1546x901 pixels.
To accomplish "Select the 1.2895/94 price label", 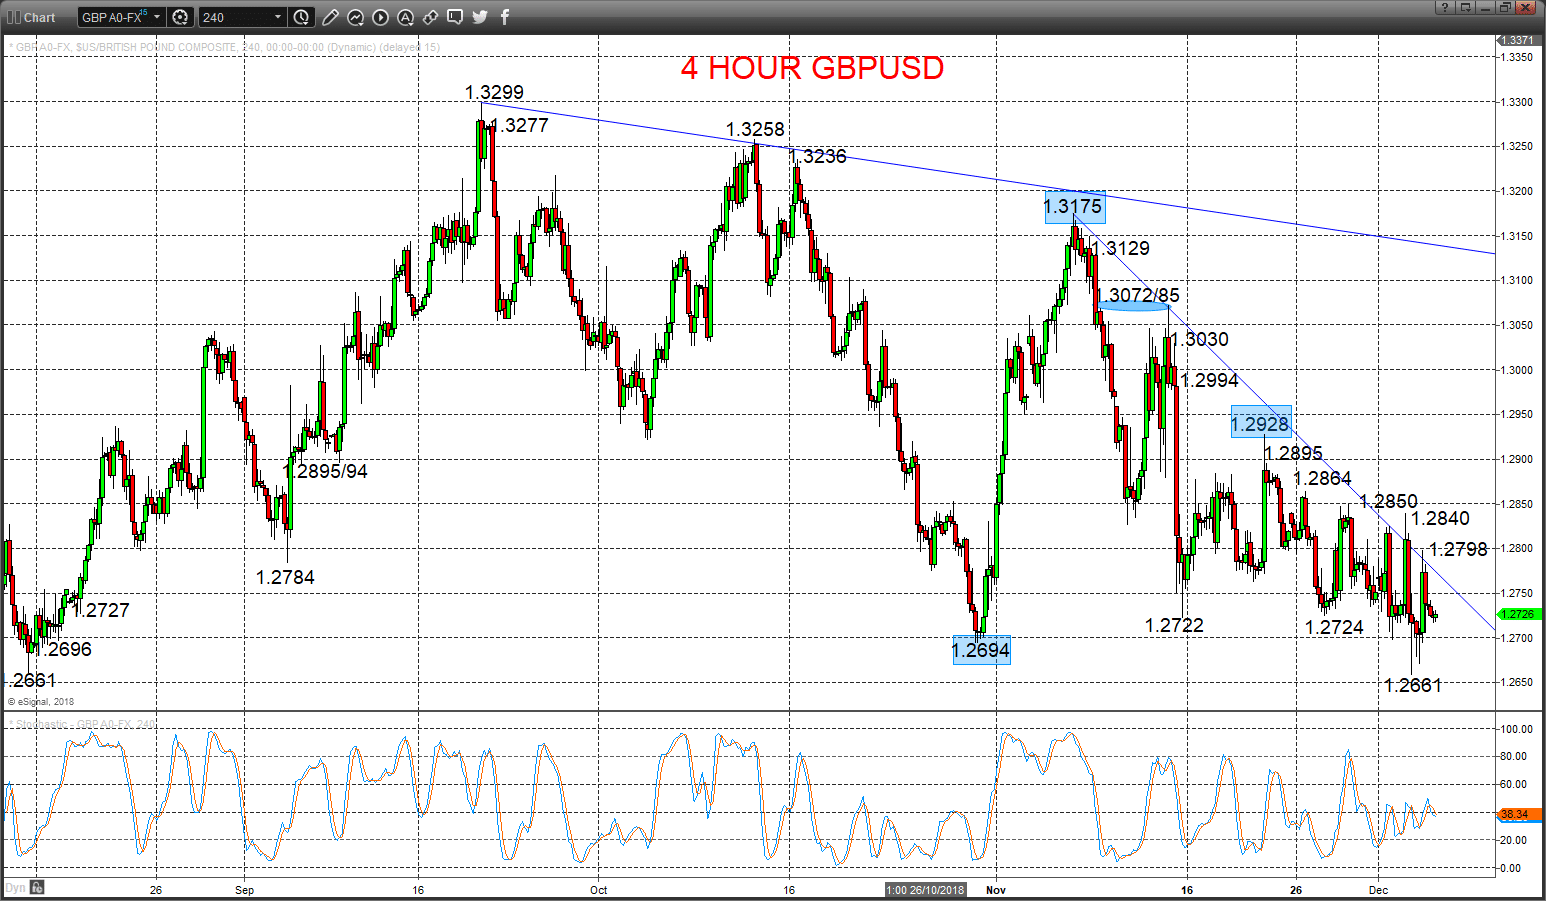I will point(326,471).
